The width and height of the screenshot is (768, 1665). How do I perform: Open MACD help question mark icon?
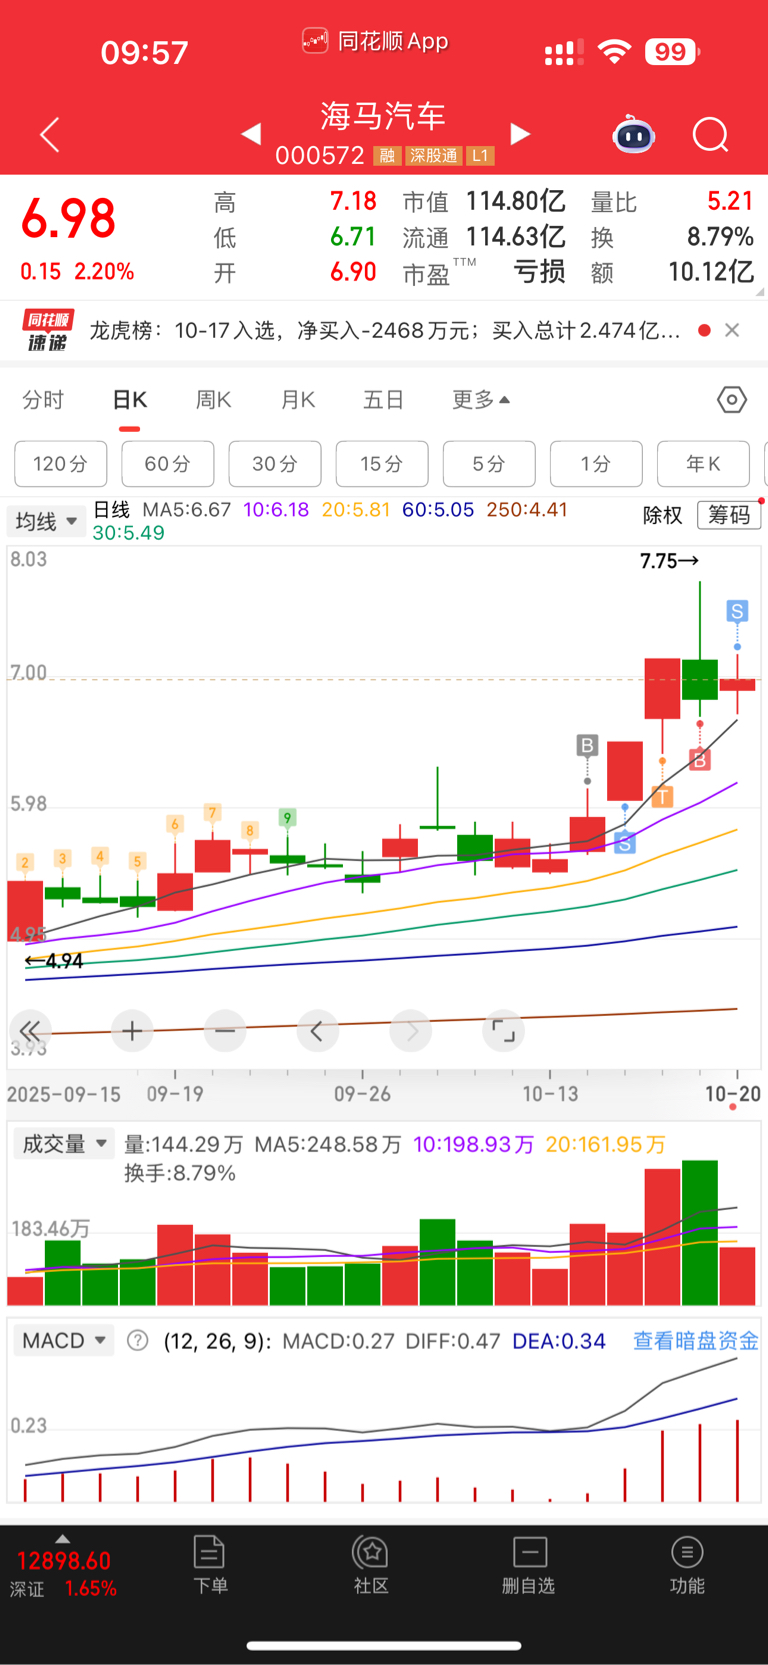tap(138, 1341)
